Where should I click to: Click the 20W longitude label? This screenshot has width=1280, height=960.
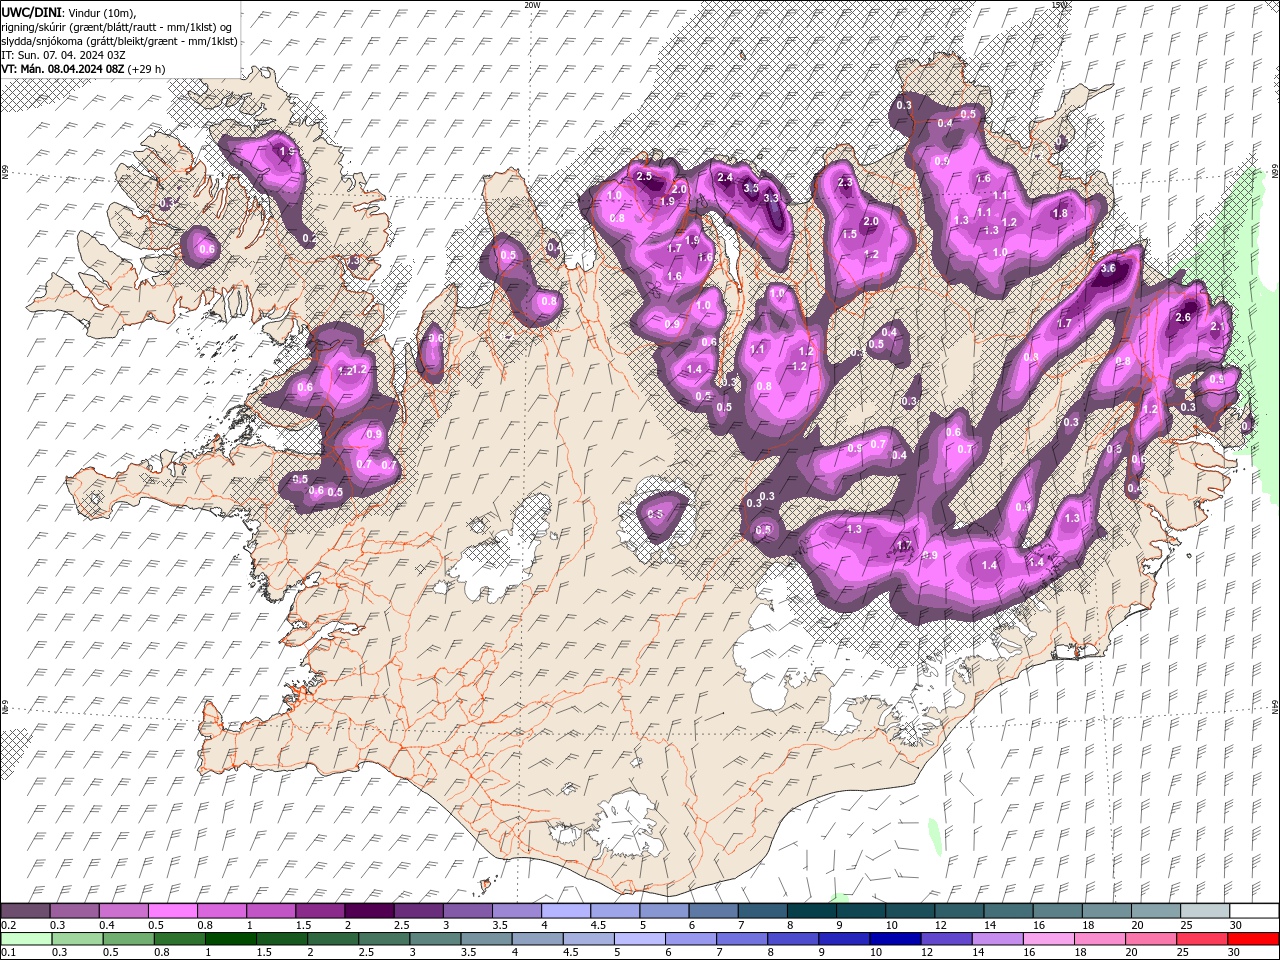(532, 4)
